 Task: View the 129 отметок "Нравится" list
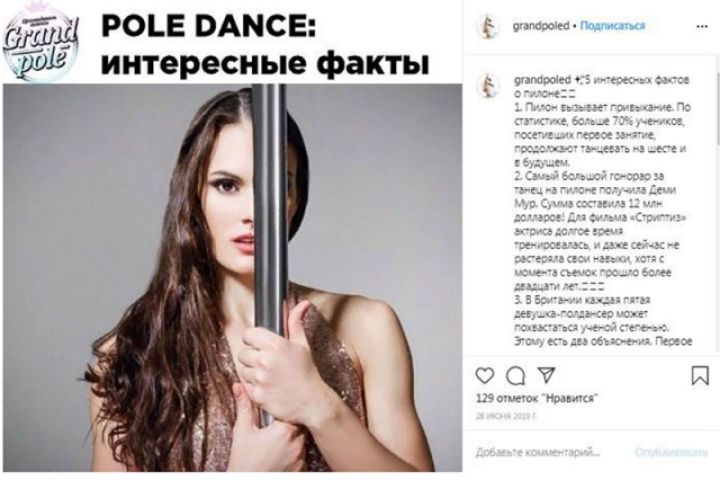[538, 398]
